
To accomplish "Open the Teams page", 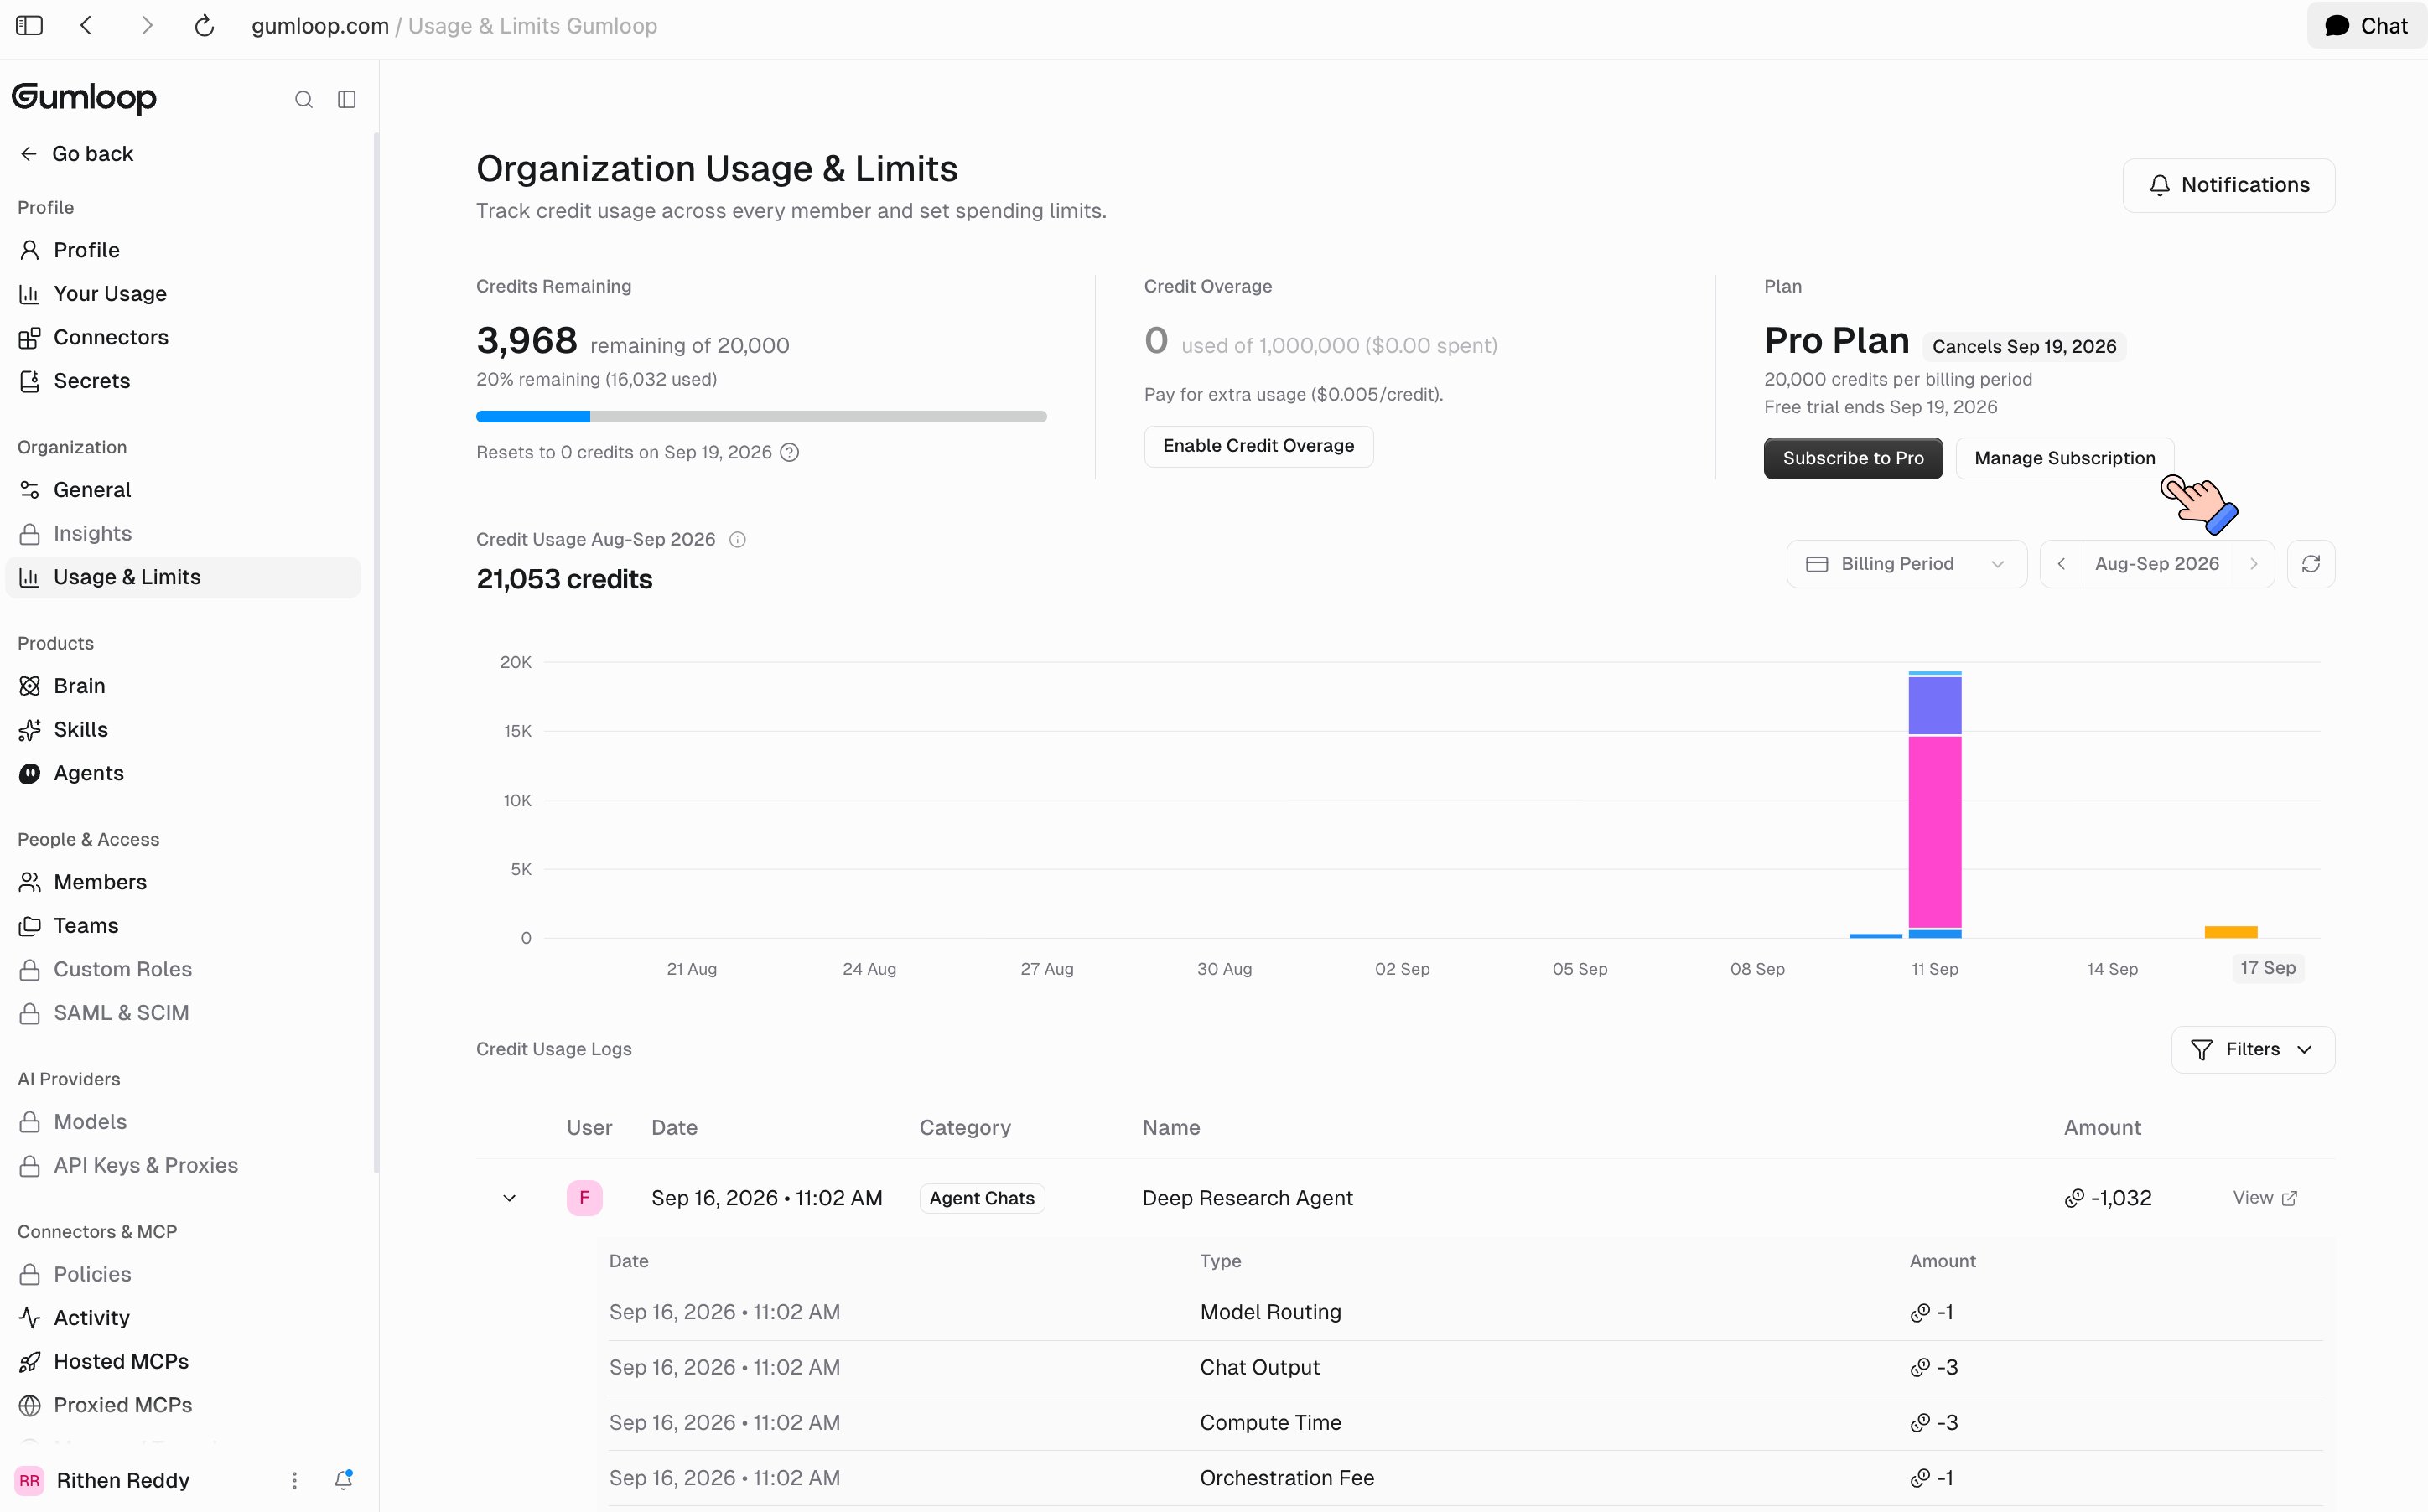I will point(183,926).
